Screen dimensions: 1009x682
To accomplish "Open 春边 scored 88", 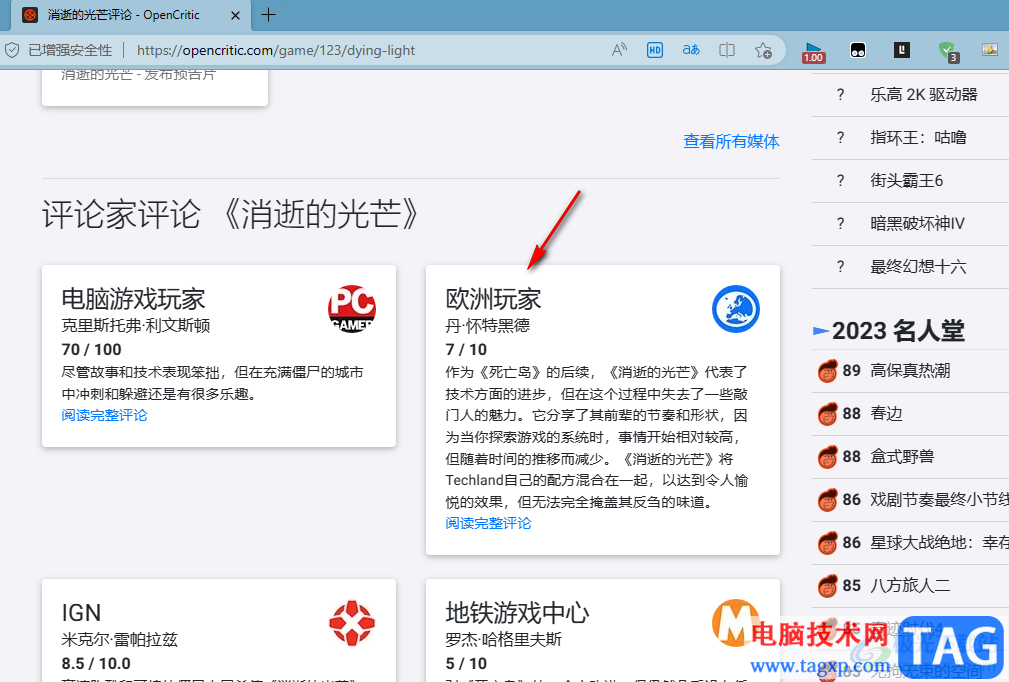I will tap(886, 414).
